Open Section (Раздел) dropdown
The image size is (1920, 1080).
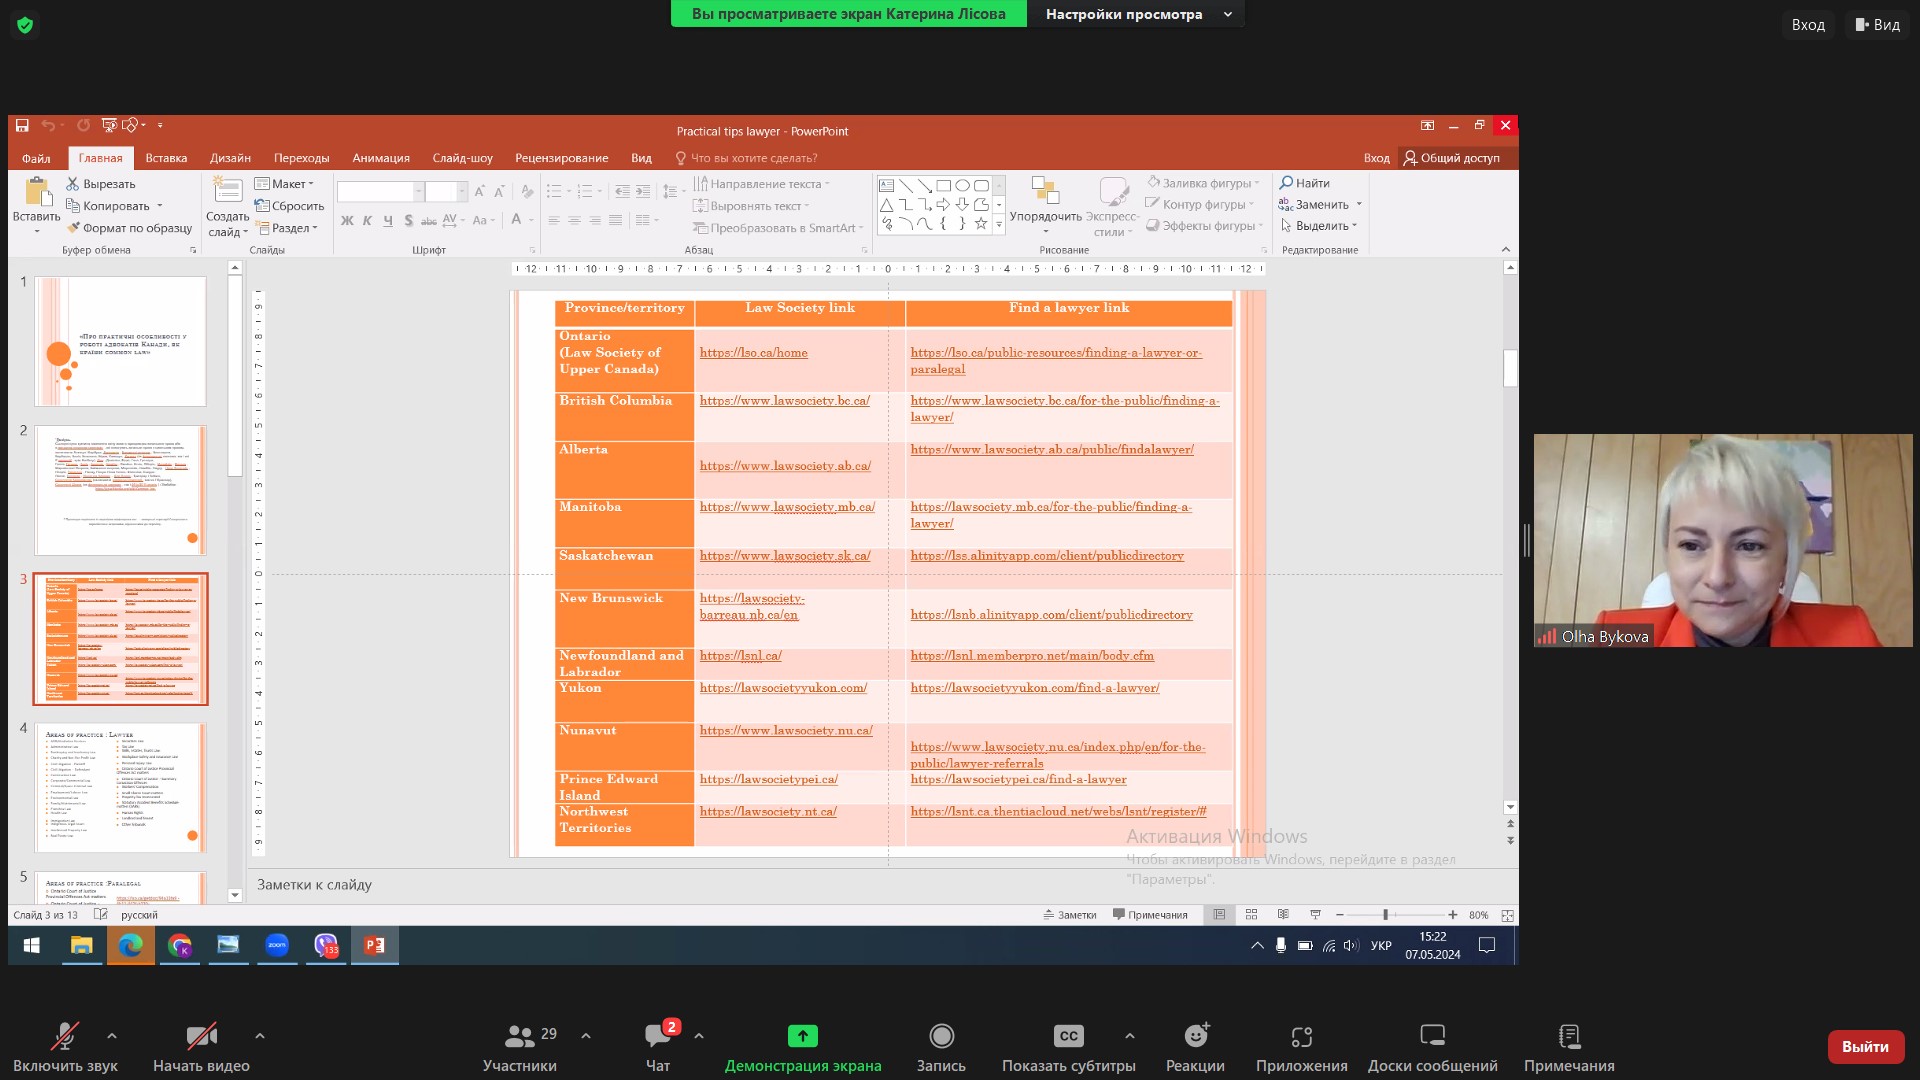(286, 228)
